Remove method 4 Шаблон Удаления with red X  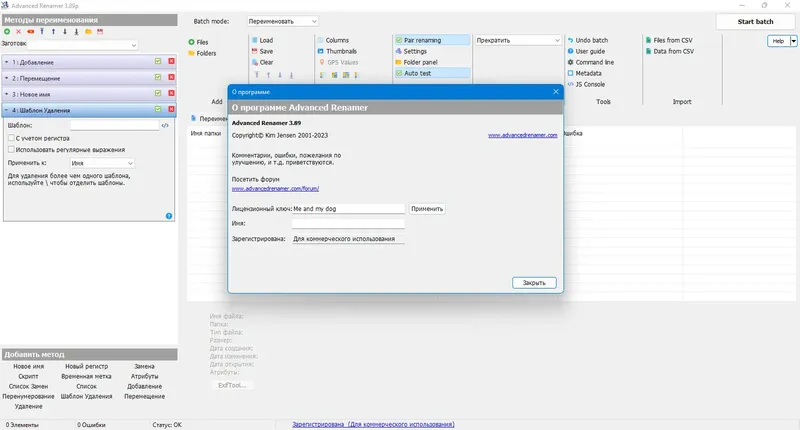pyautogui.click(x=171, y=109)
